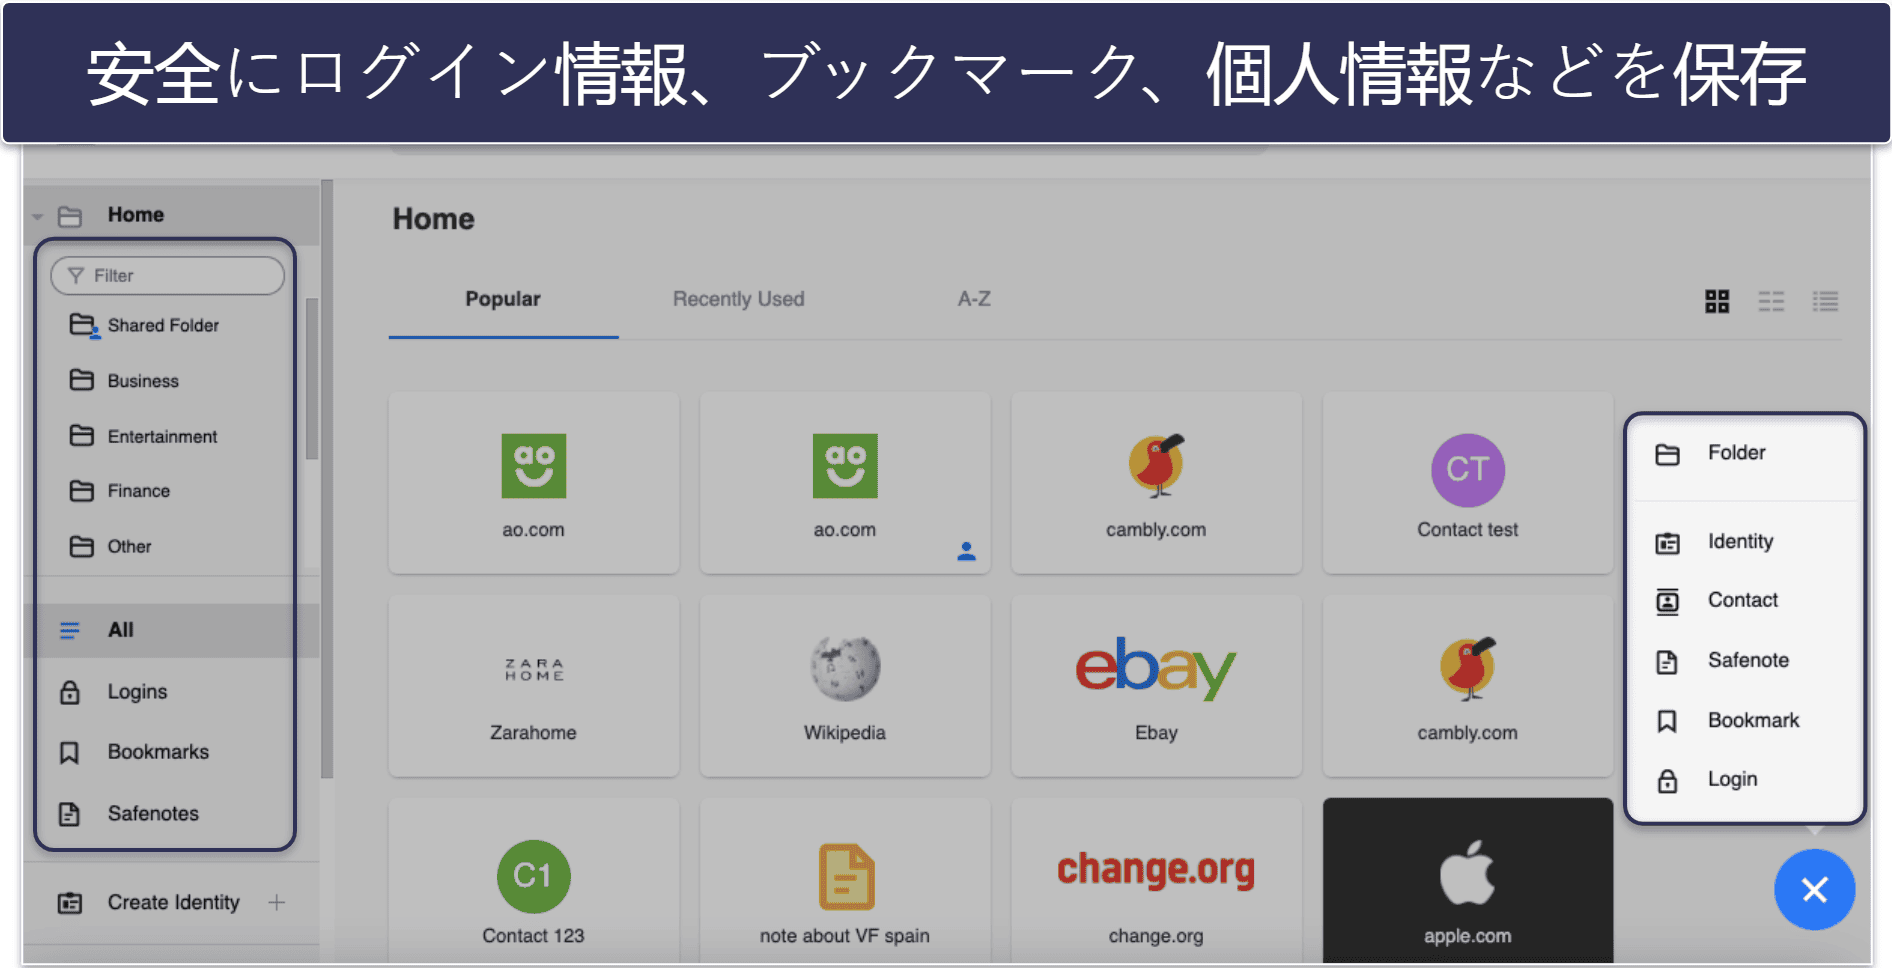Close the add menu with blue X button

pos(1814,889)
